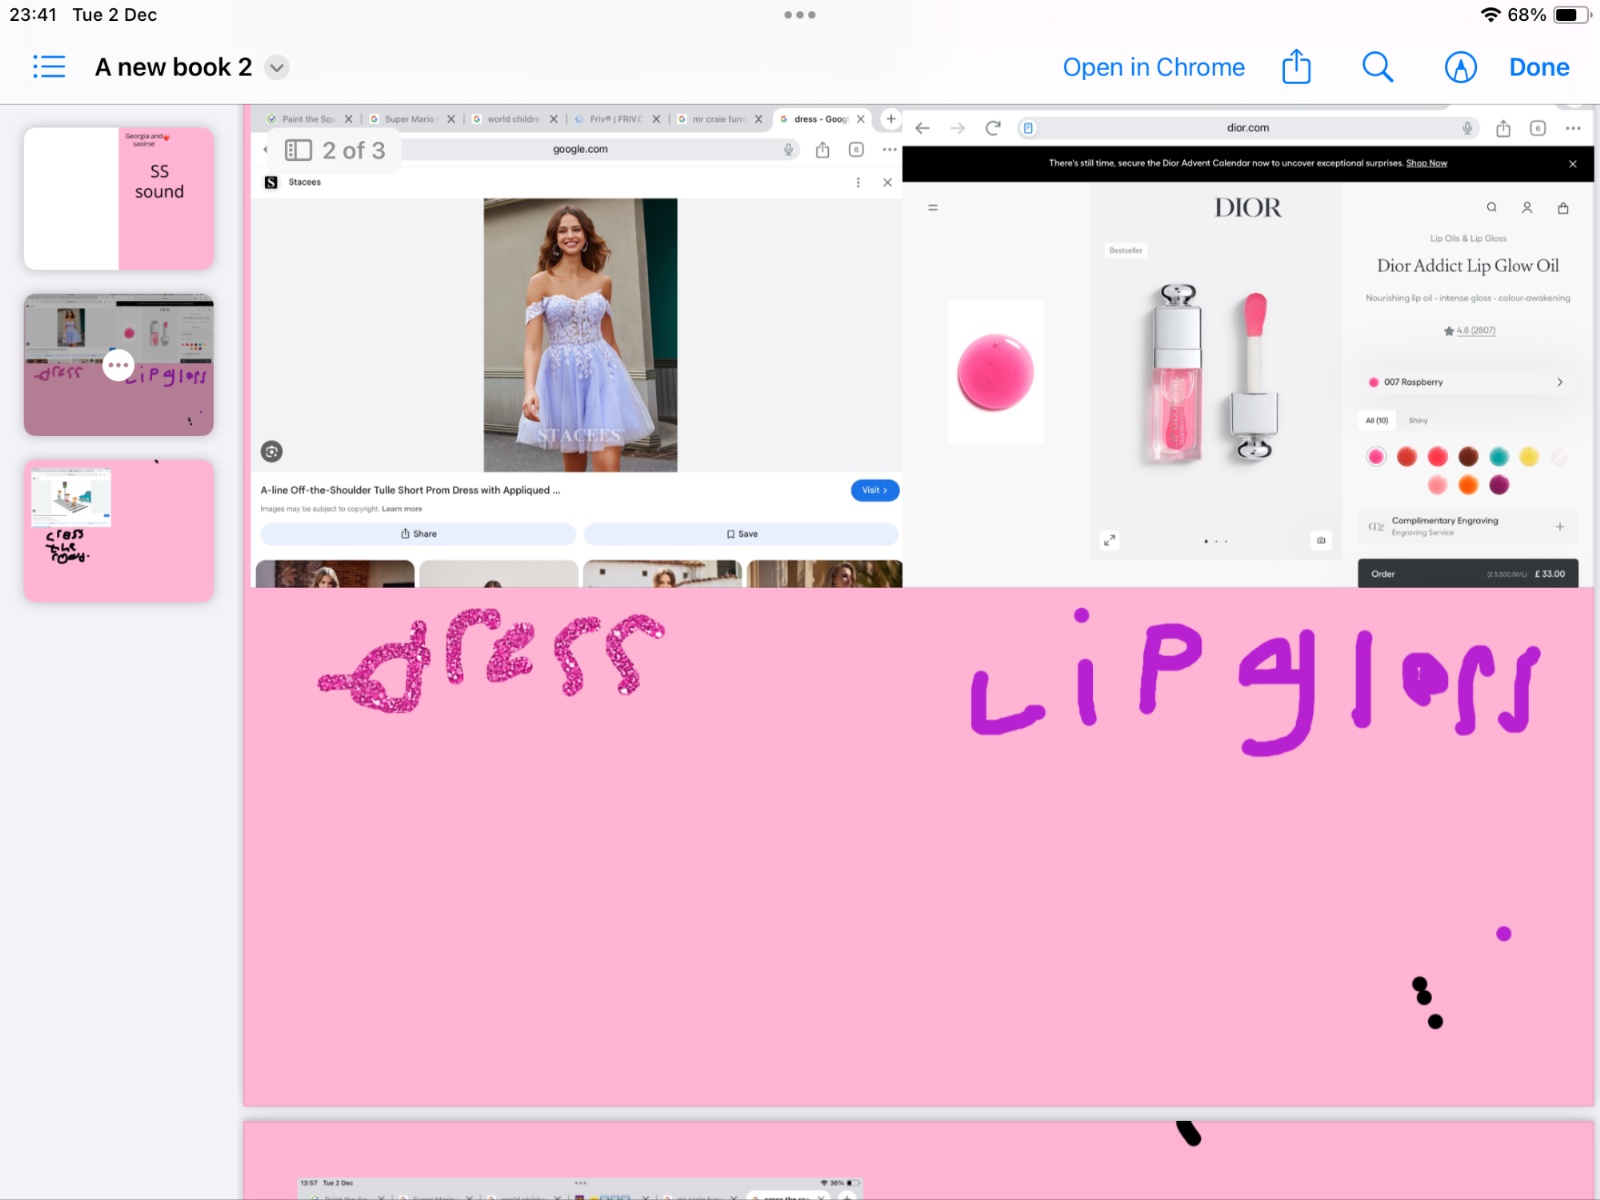
Task: Select the SS sound page thumbnail
Action: pos(119,198)
